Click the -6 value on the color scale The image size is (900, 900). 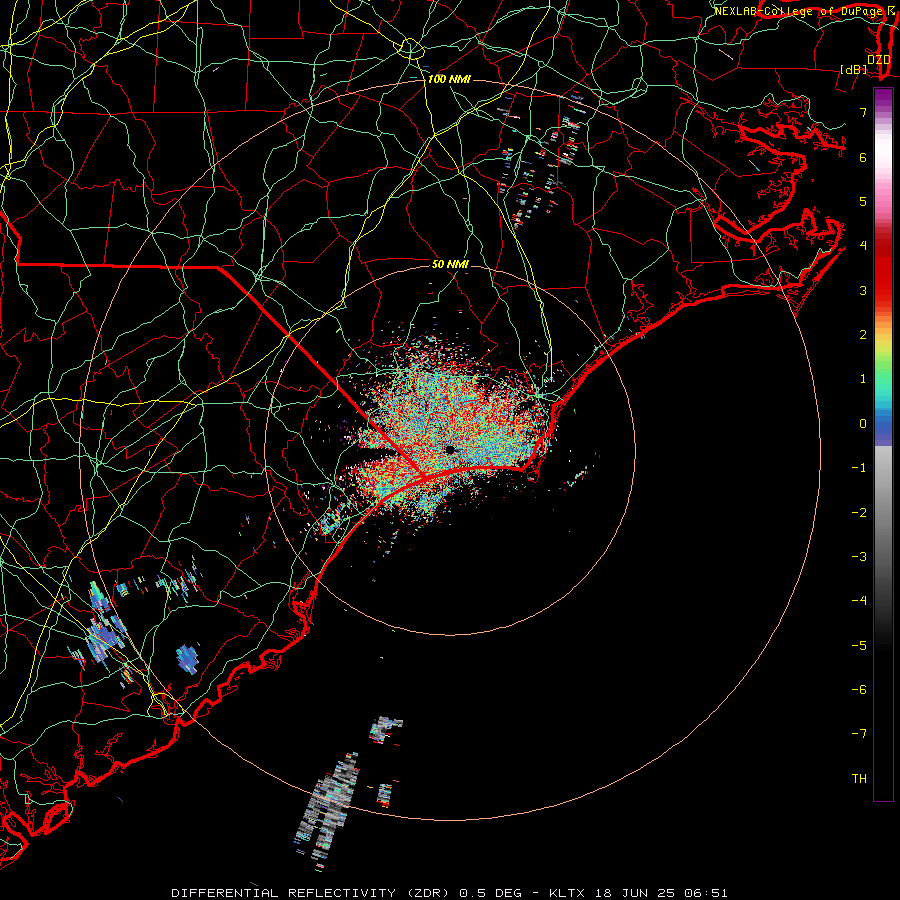click(x=859, y=690)
